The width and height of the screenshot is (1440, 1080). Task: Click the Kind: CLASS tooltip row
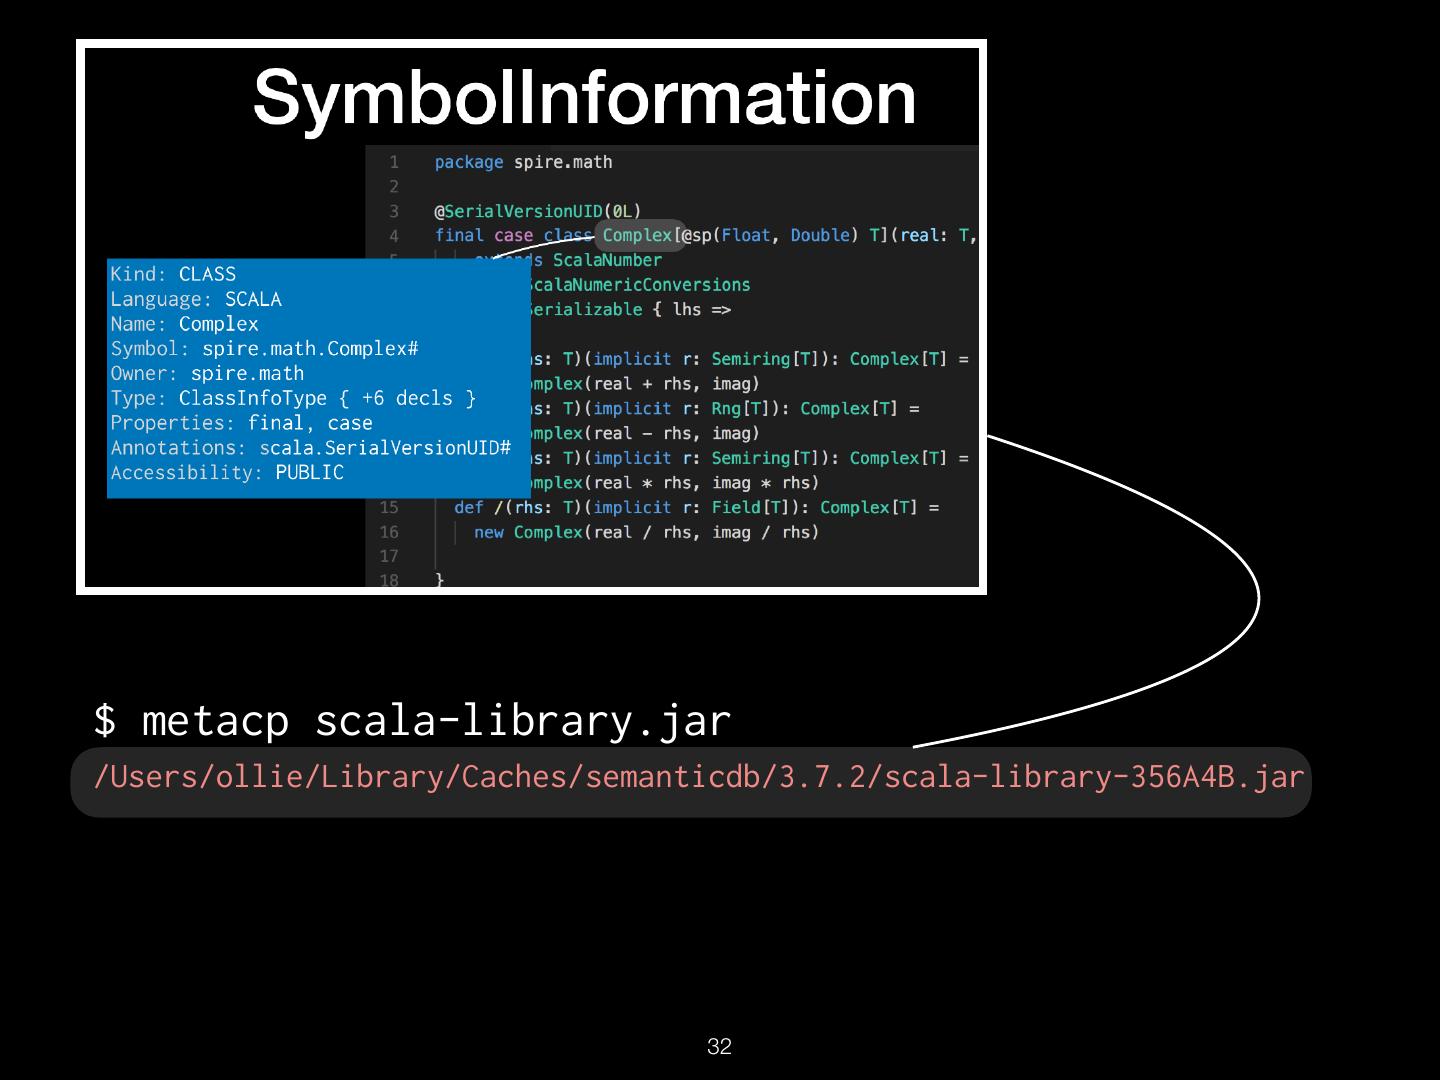click(173, 274)
